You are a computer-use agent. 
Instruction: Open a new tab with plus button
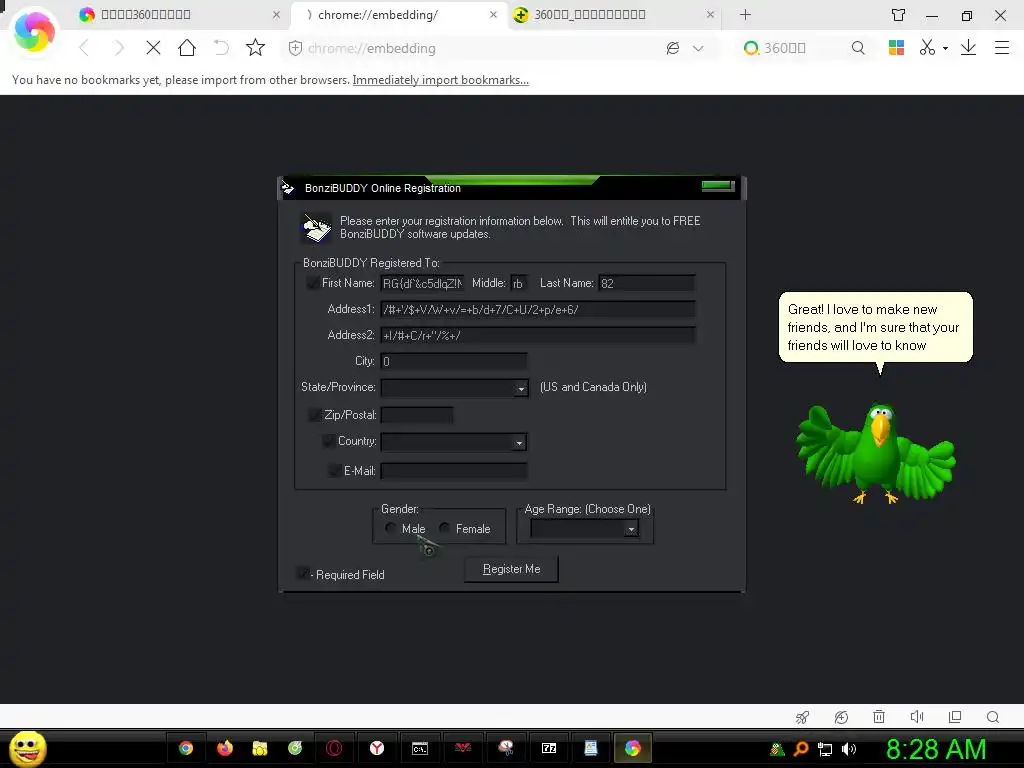point(745,14)
